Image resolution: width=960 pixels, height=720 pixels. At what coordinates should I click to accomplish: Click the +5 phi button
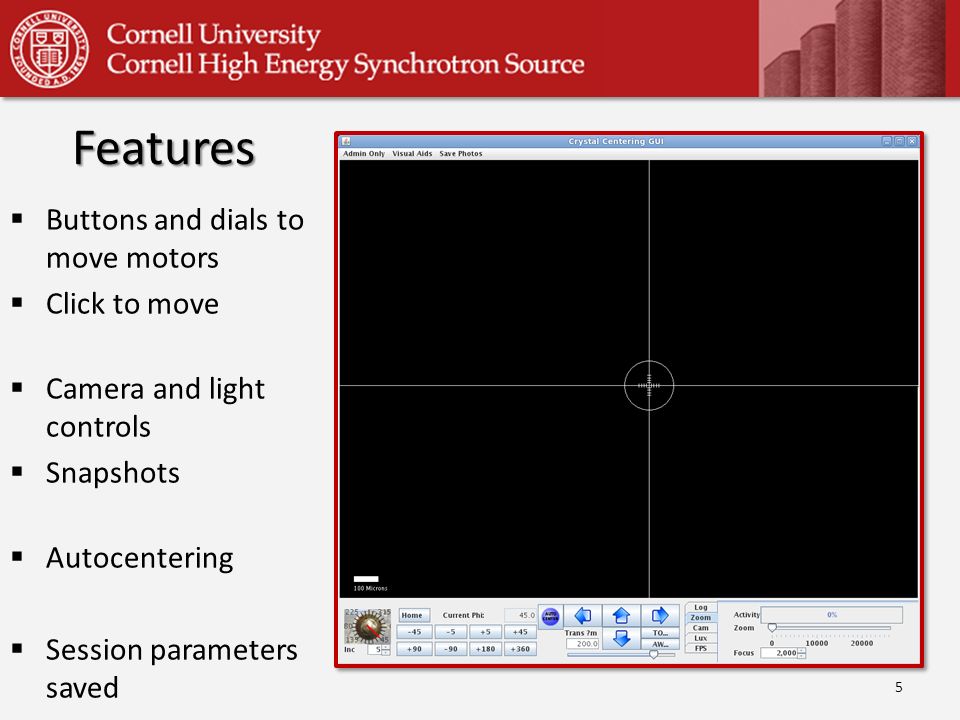tap(485, 632)
